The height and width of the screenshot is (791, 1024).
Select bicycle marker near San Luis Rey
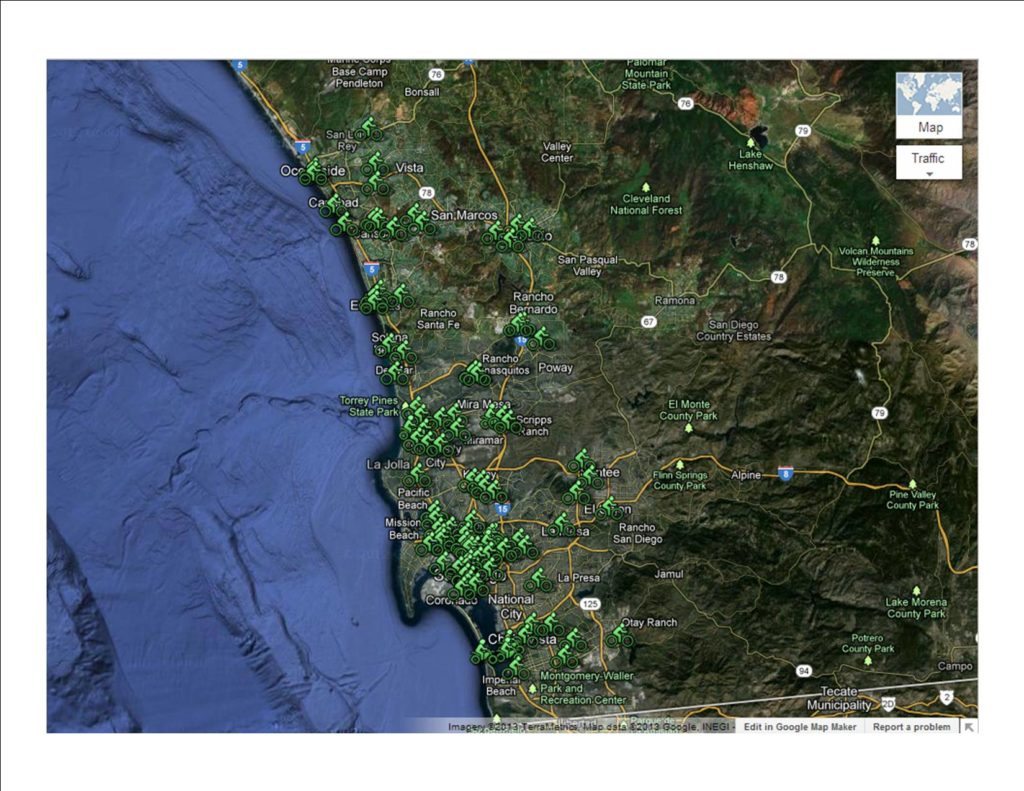[x=369, y=129]
